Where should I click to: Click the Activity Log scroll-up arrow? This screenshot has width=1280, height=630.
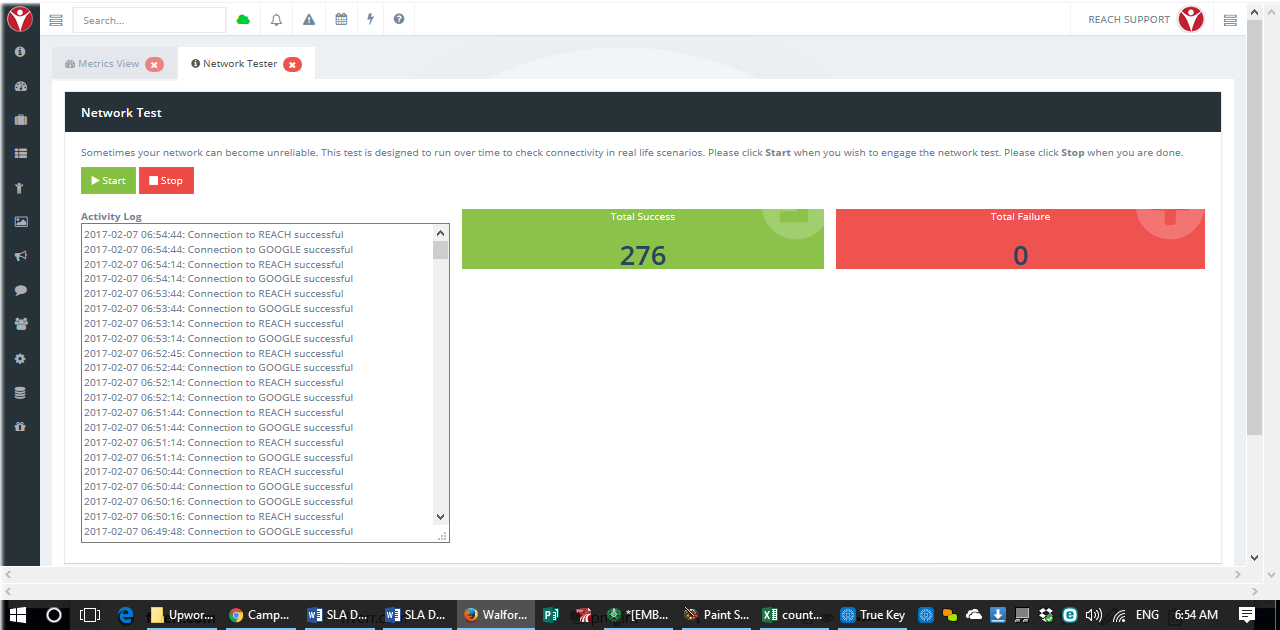pyautogui.click(x=440, y=232)
